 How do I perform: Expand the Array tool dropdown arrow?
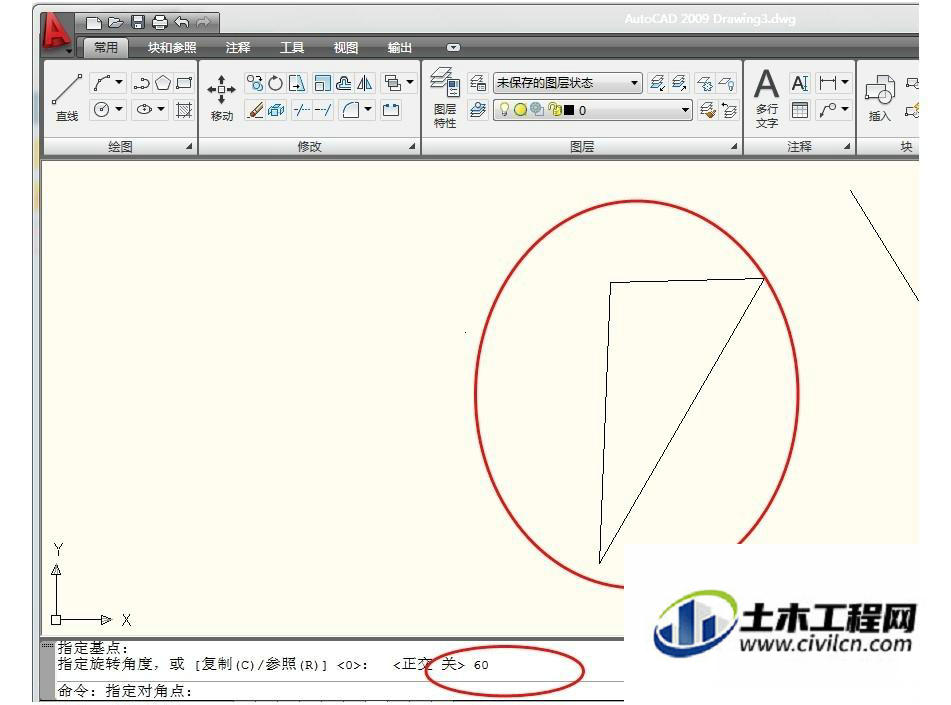click(x=410, y=82)
